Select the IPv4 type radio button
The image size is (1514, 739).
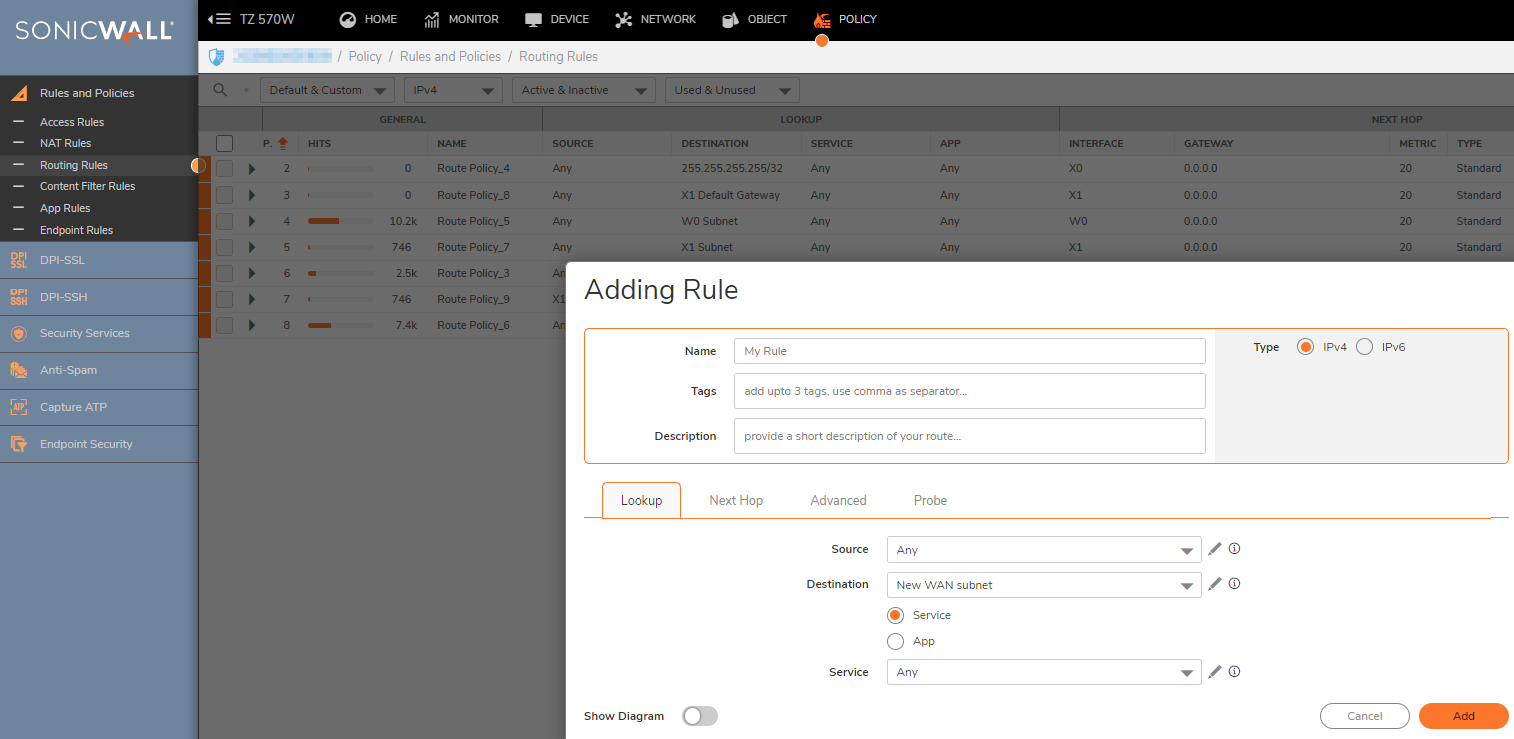click(x=1305, y=347)
